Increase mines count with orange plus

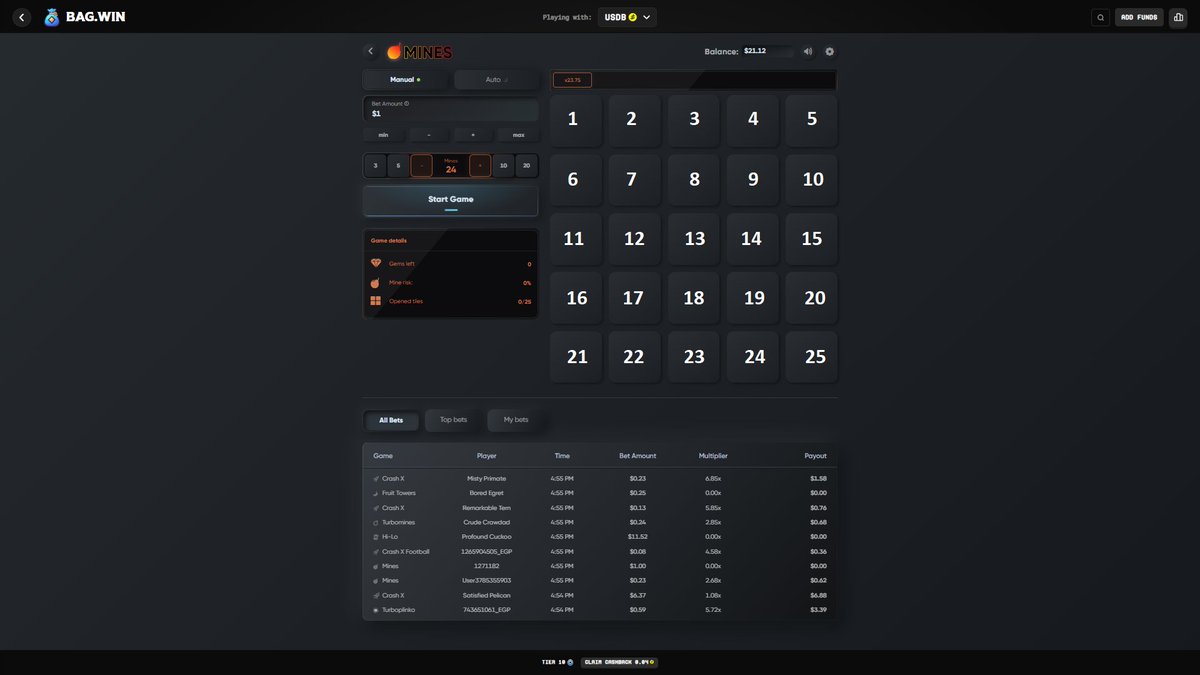(x=480, y=166)
